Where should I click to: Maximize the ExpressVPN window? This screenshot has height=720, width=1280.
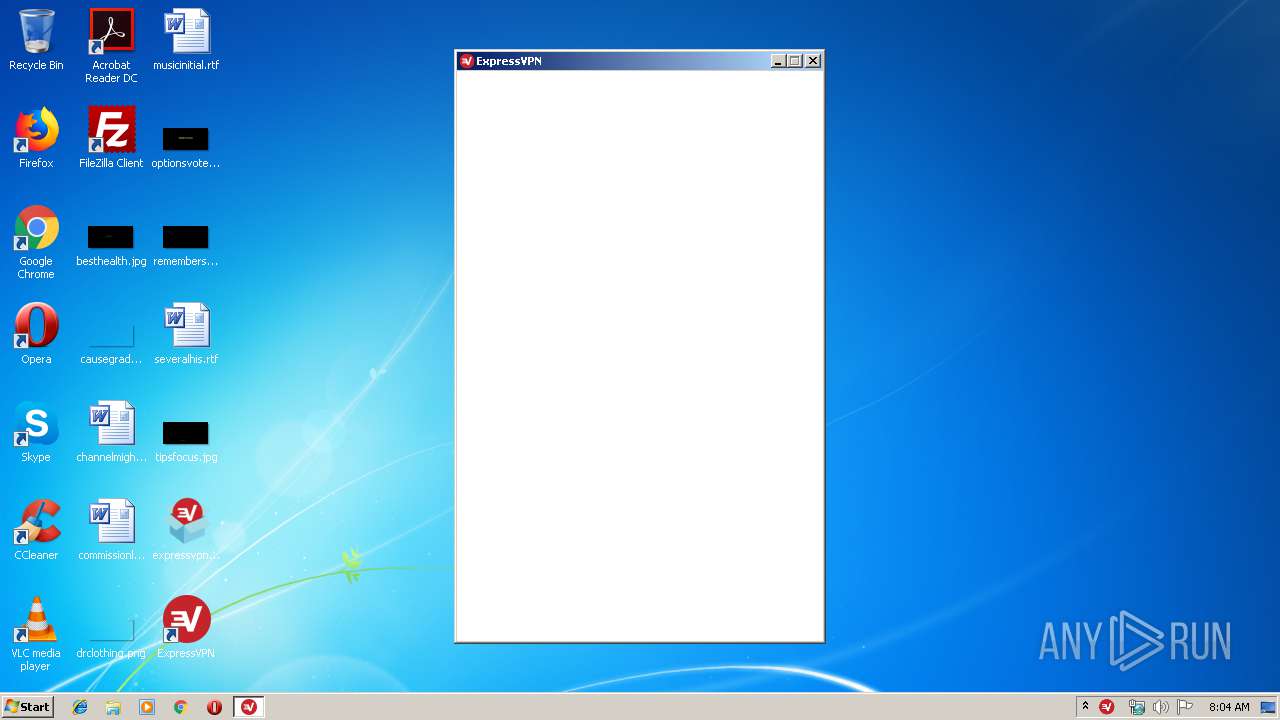795,61
